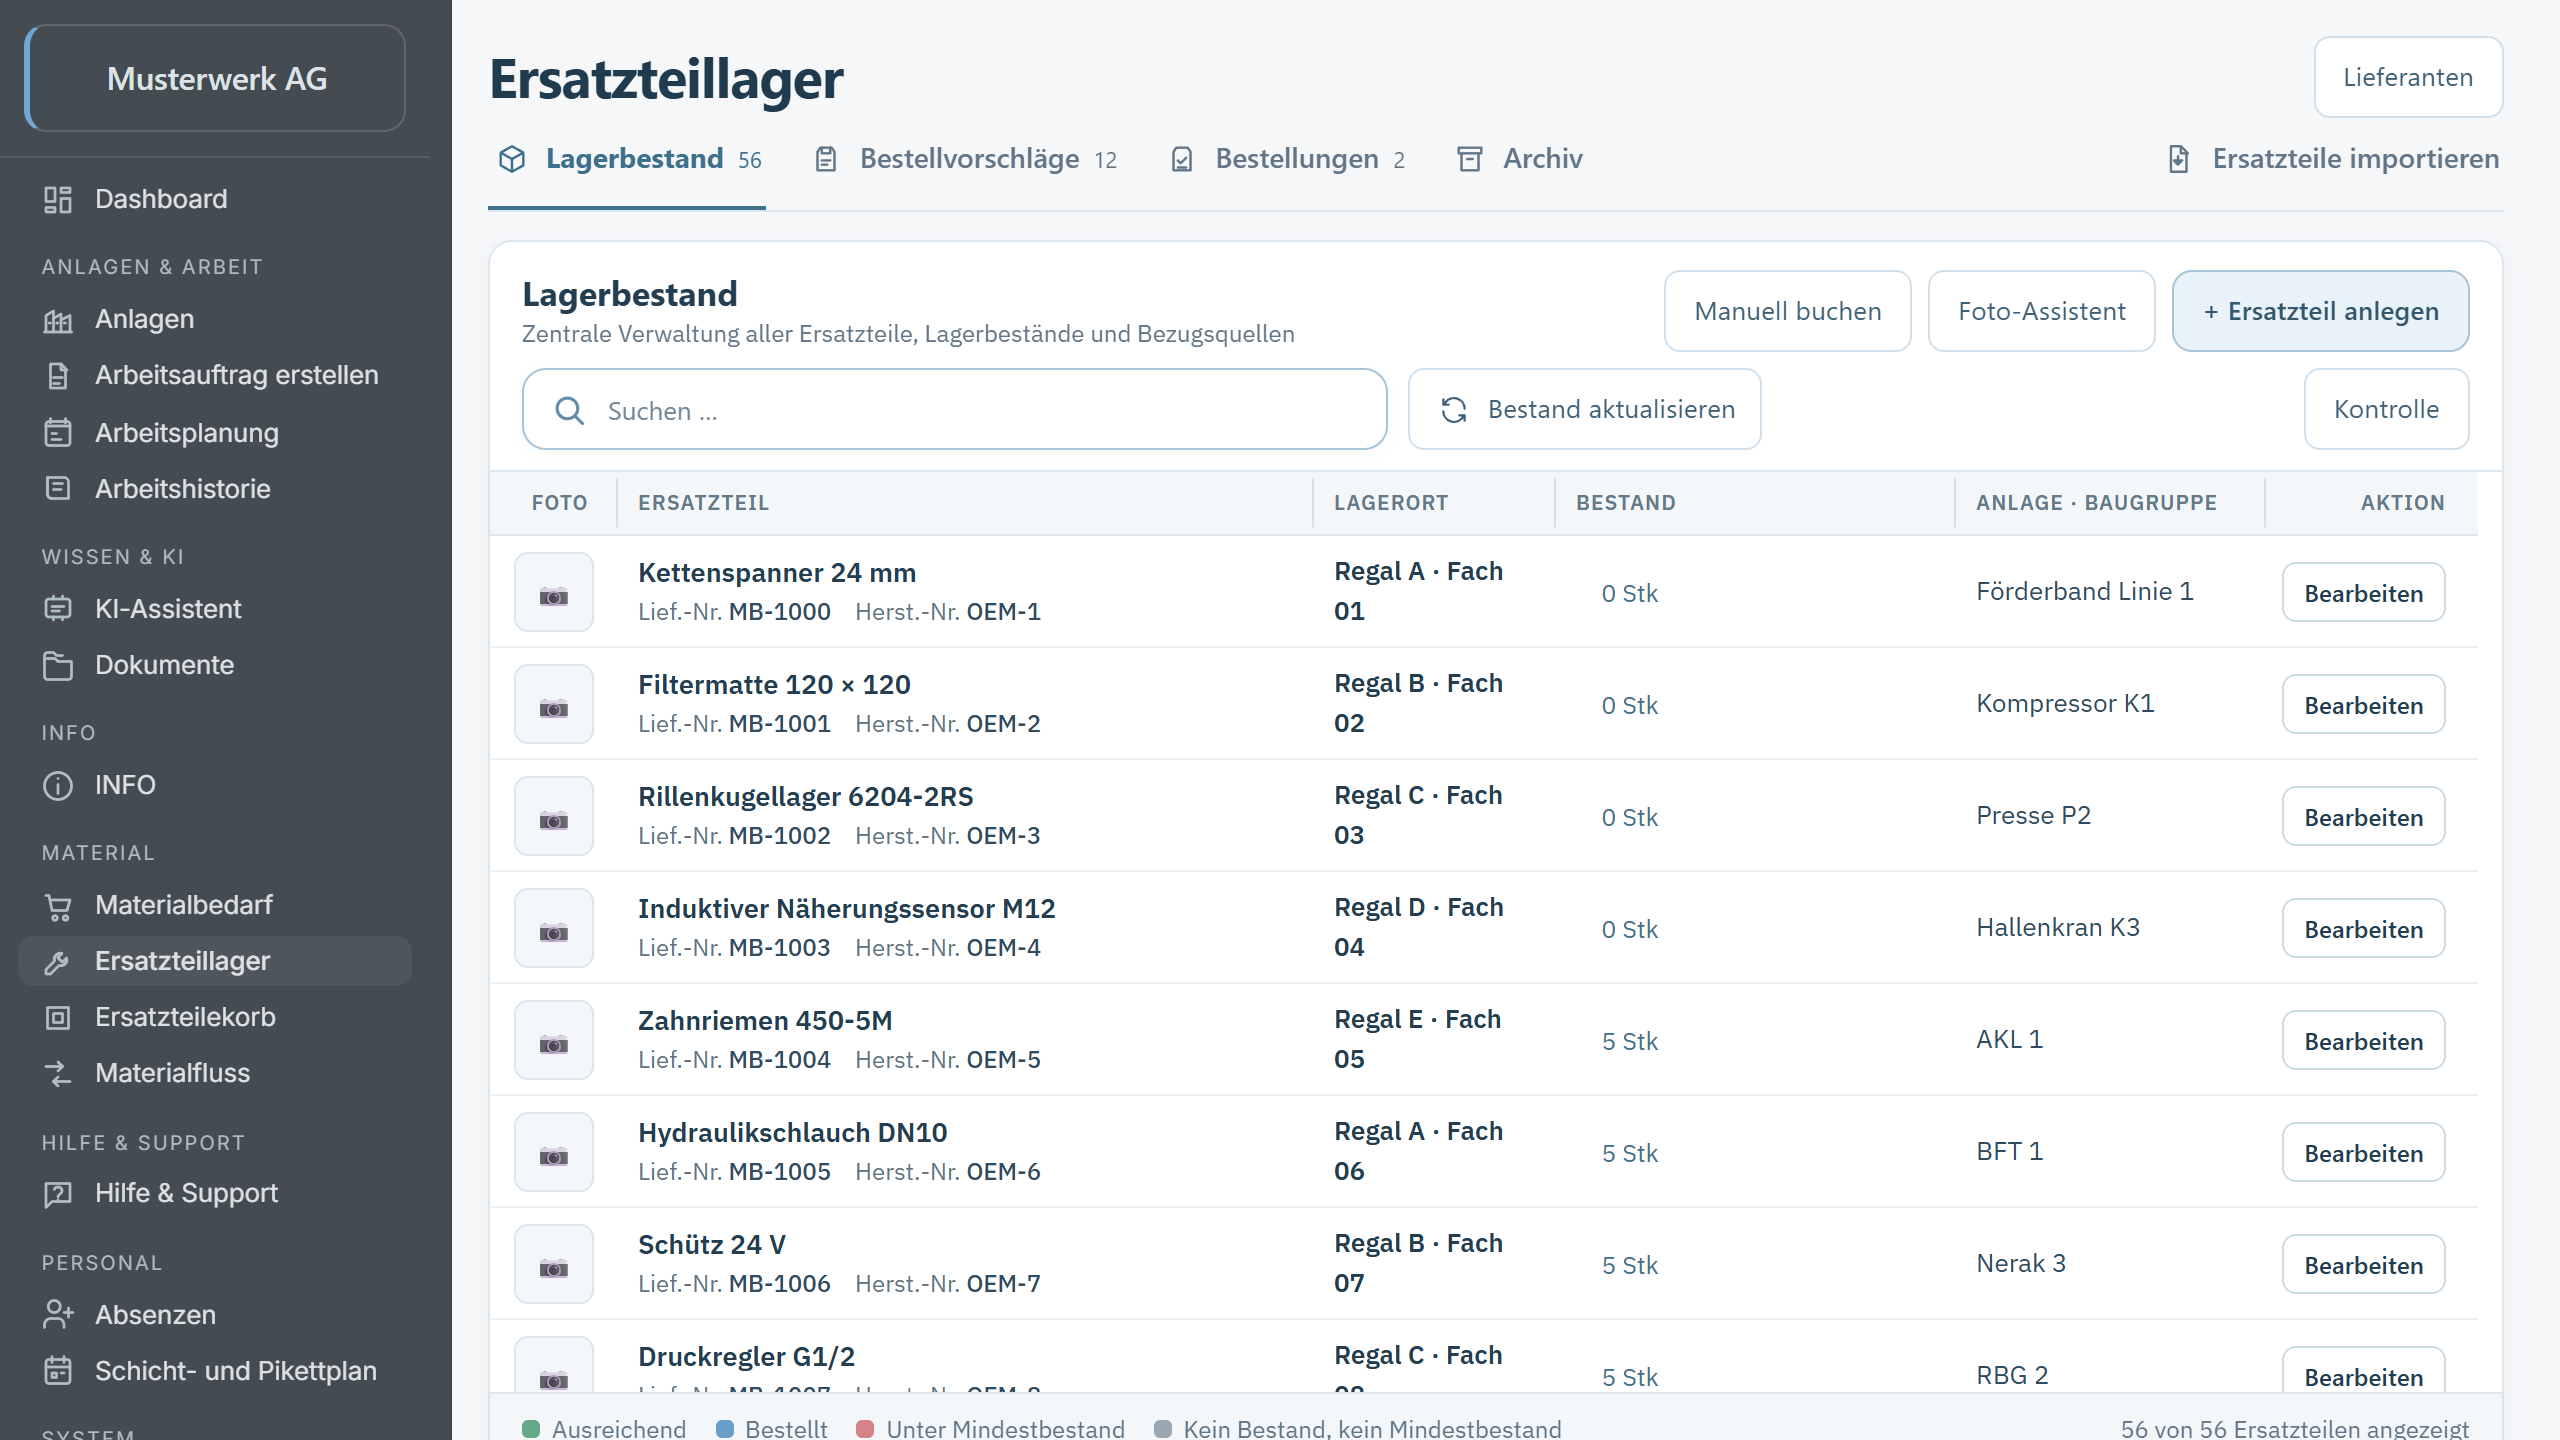The image size is (2560, 1440).
Task: Click the BESTAND column header
Action: [x=1626, y=503]
